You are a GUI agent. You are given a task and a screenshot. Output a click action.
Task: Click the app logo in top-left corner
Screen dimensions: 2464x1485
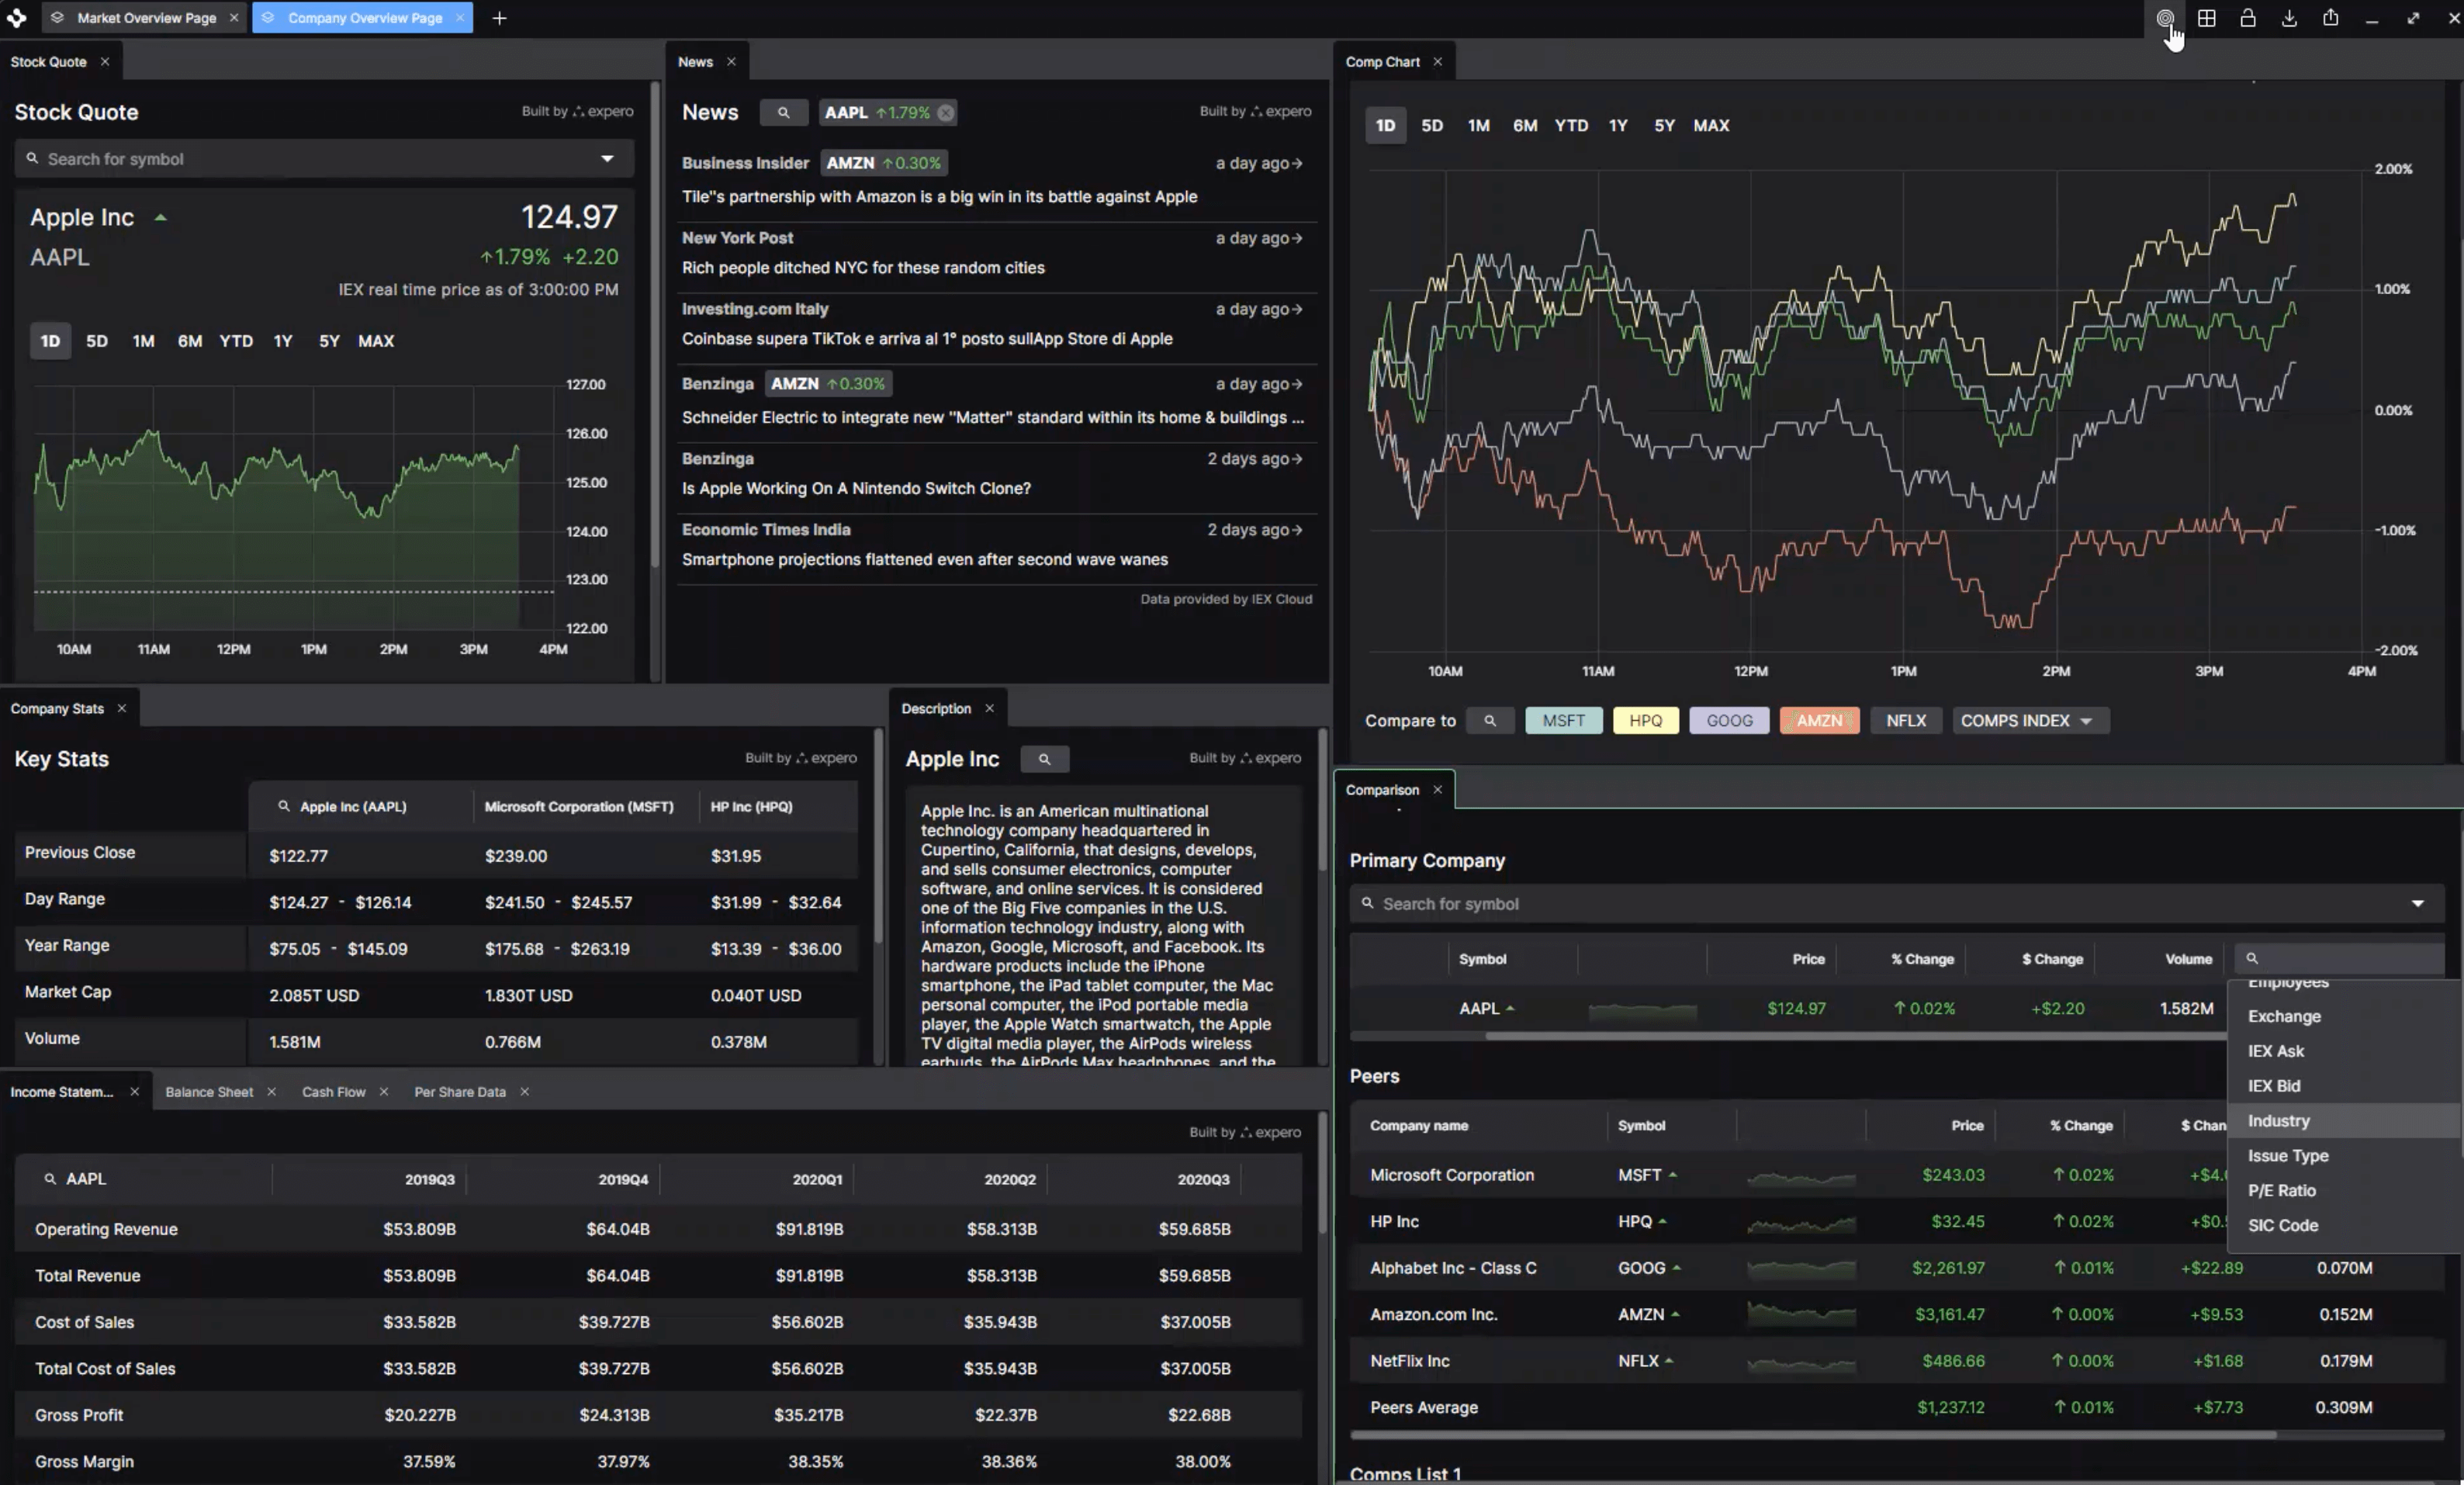pyautogui.click(x=17, y=18)
